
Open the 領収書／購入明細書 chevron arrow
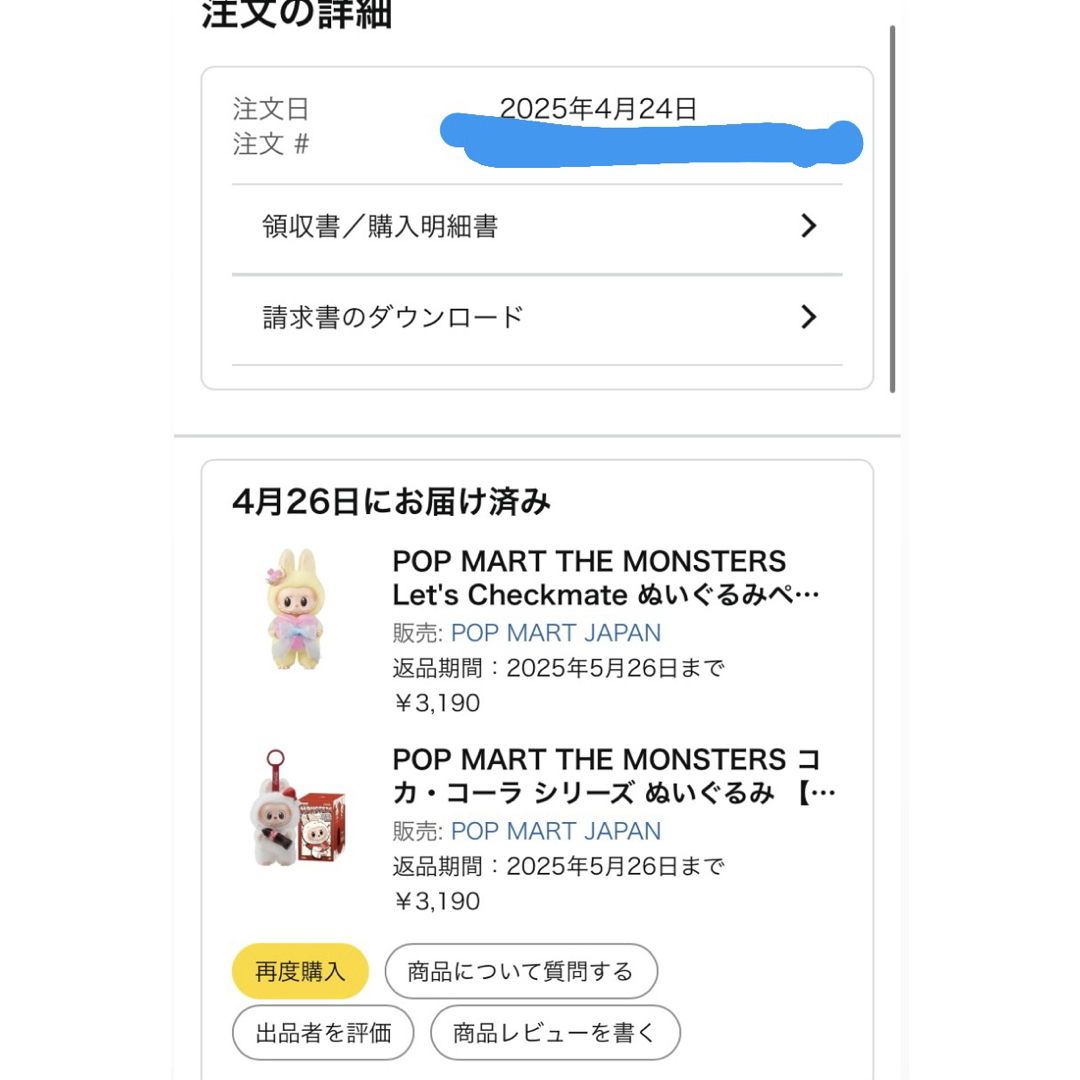[x=809, y=226]
